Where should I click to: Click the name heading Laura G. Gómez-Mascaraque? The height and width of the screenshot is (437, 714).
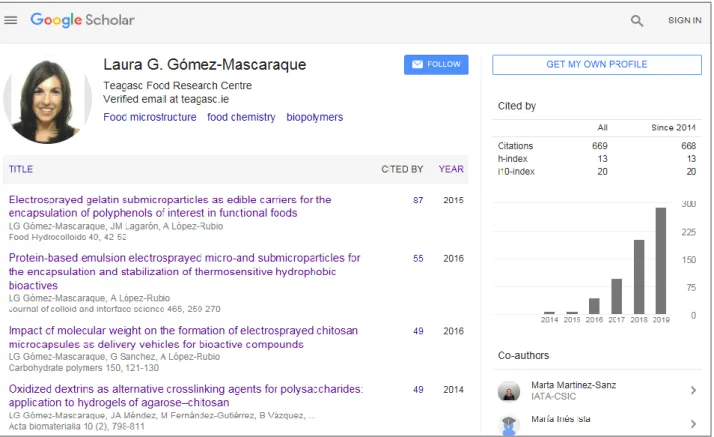[x=204, y=65]
